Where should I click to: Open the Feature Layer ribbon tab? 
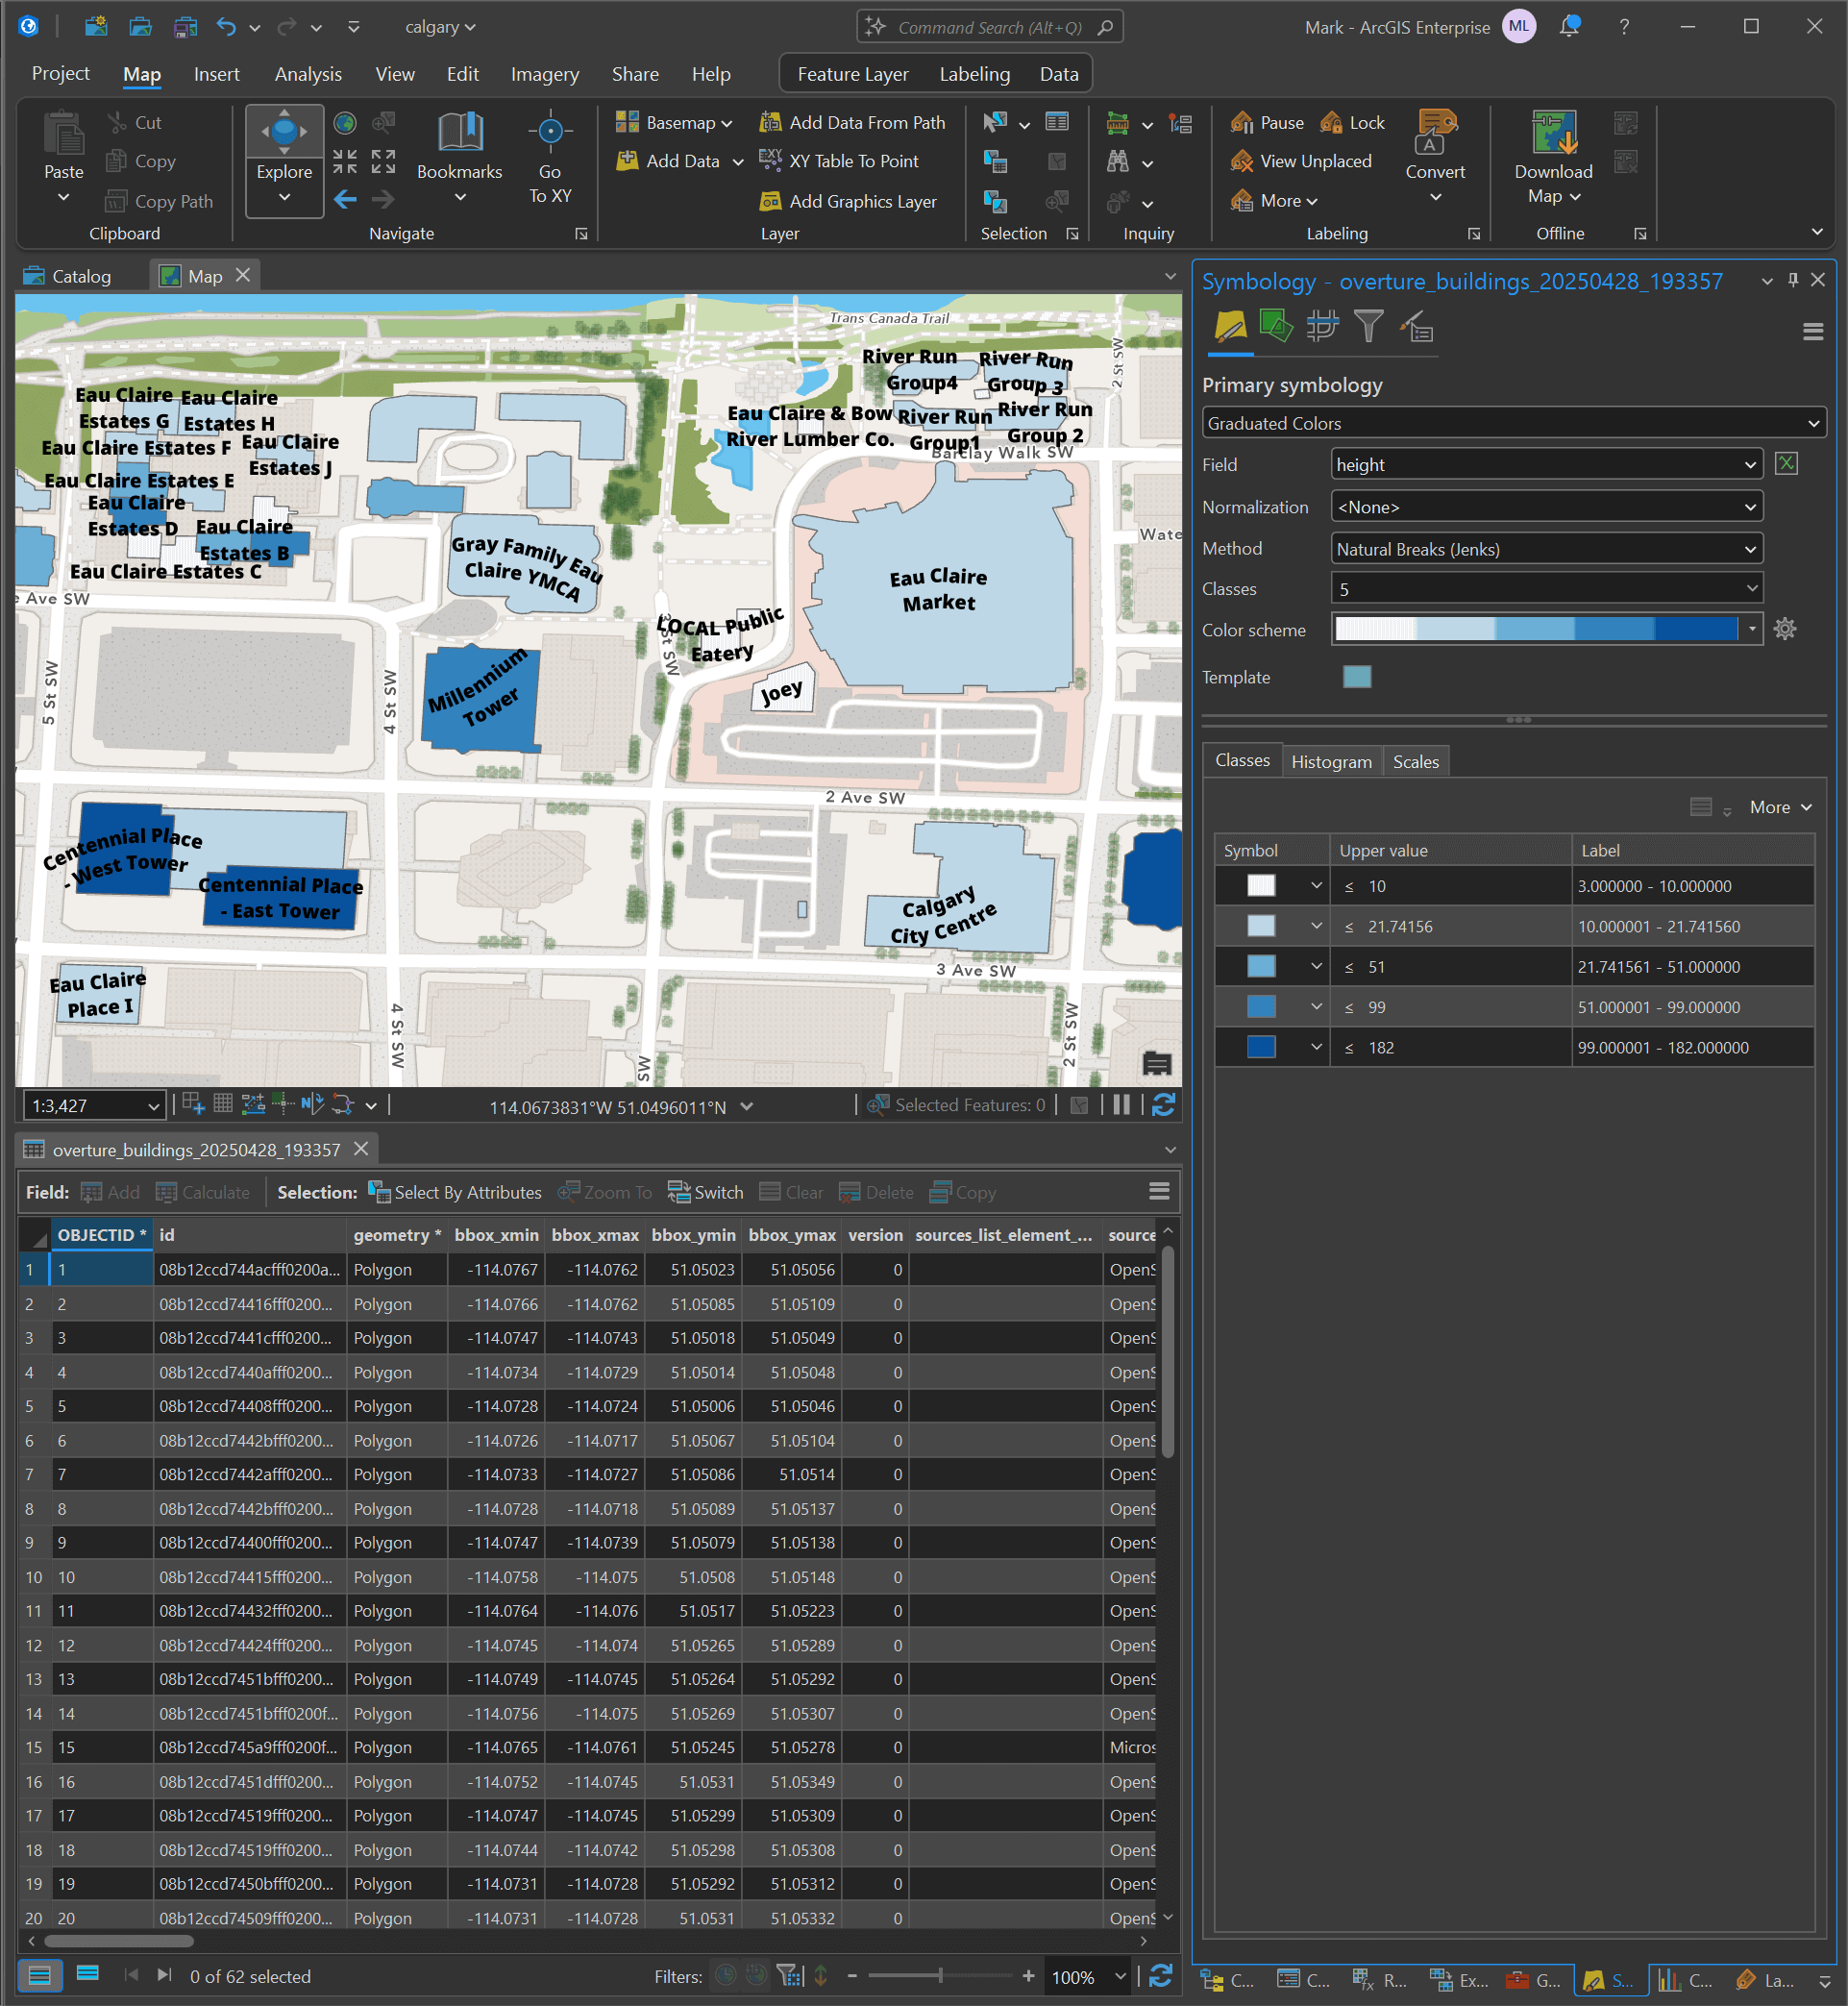coord(852,74)
